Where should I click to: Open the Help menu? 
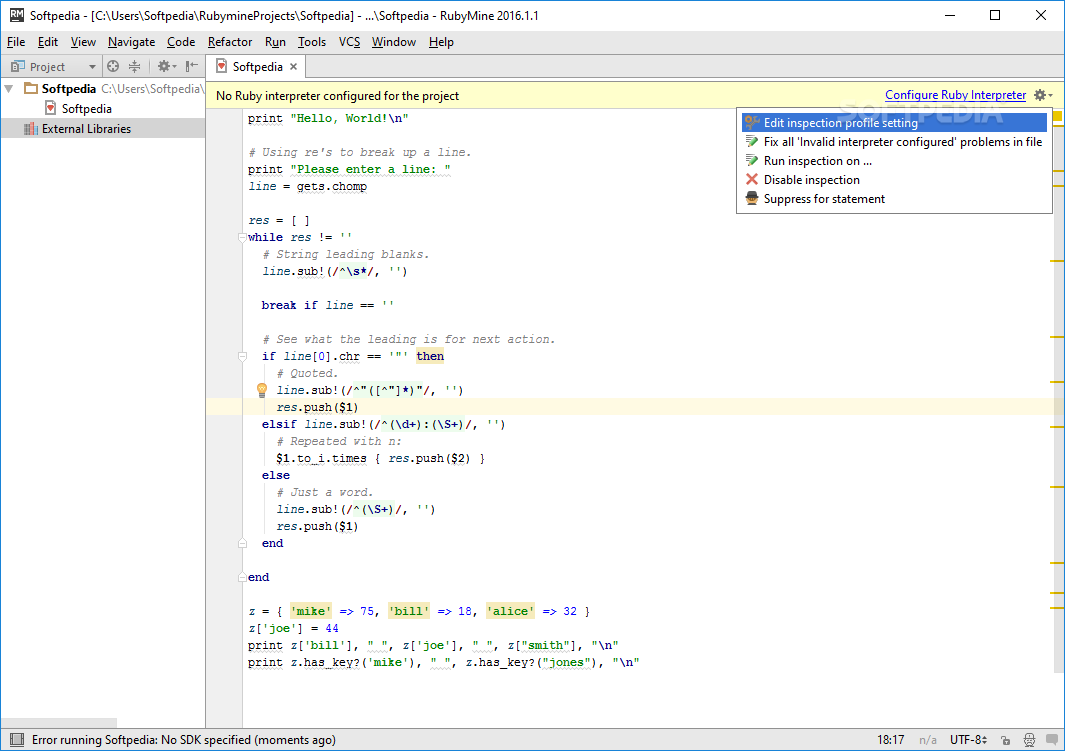(x=441, y=42)
